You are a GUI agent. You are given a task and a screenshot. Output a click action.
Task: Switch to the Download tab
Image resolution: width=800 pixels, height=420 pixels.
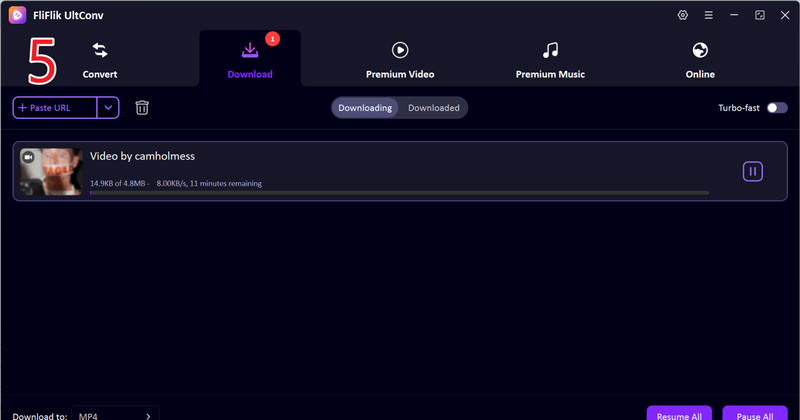250,60
